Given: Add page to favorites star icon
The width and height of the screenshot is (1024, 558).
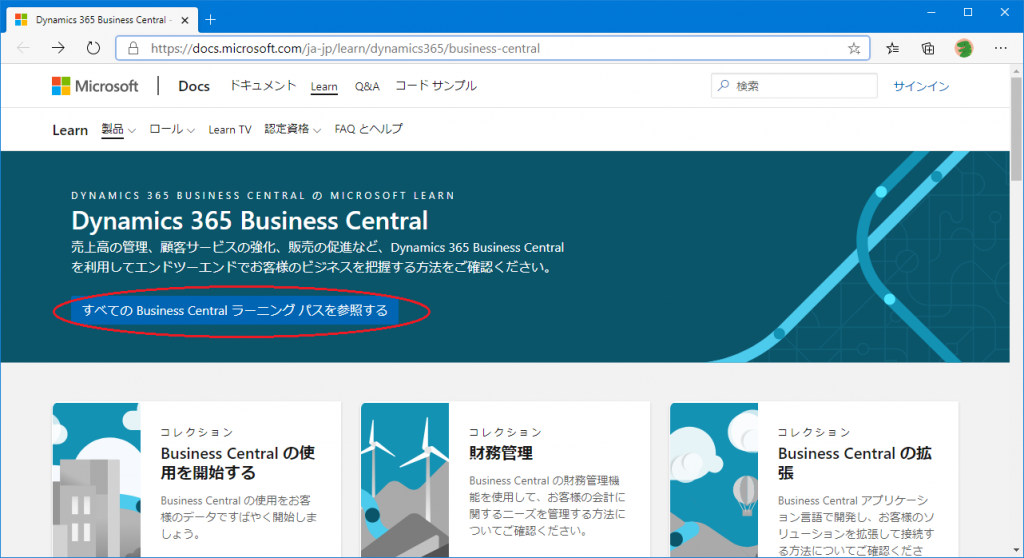Looking at the screenshot, I should [x=854, y=48].
